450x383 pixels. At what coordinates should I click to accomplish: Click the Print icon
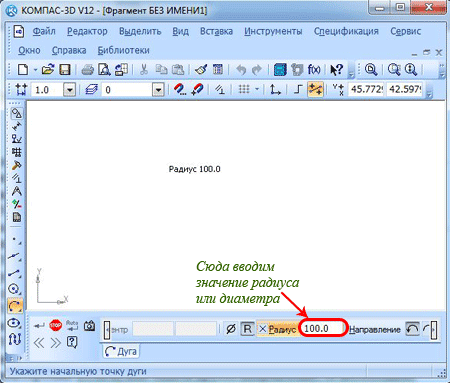click(x=87, y=70)
